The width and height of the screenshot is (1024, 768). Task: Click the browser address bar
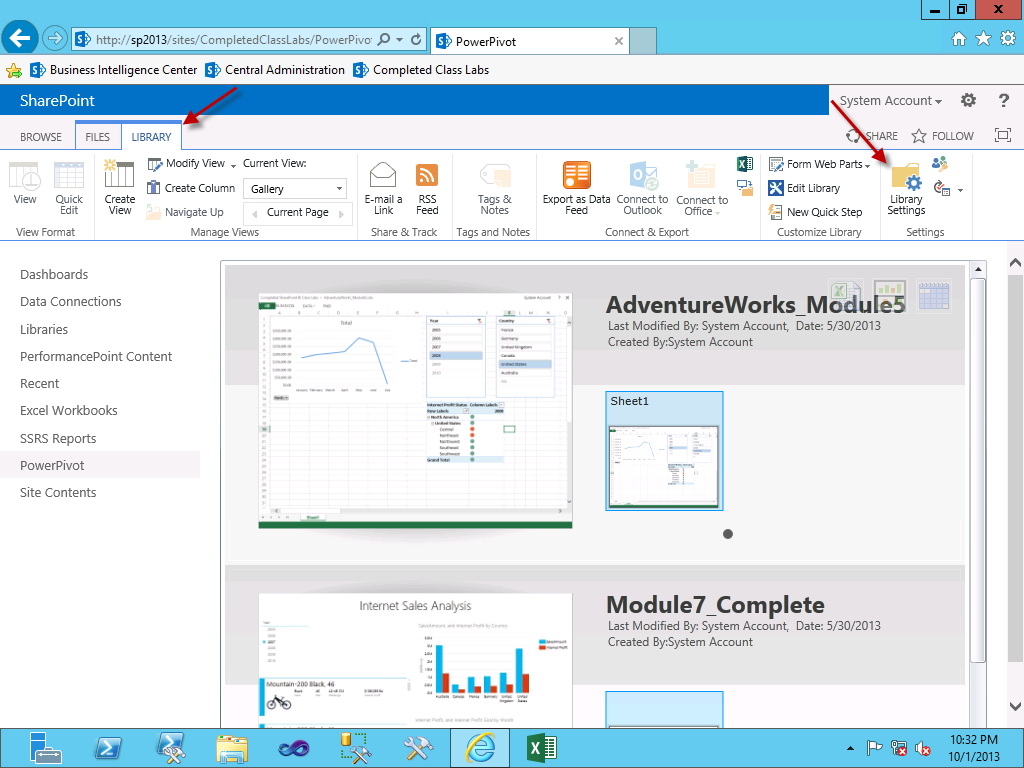pyautogui.click(x=234, y=39)
